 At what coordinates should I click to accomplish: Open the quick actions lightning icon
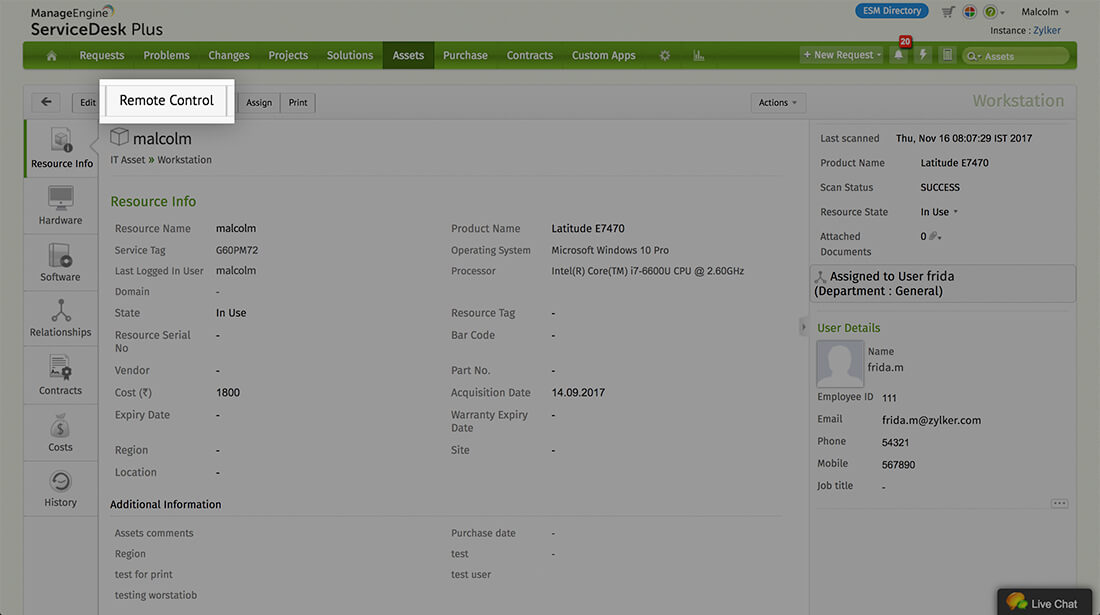pyautogui.click(x=923, y=55)
